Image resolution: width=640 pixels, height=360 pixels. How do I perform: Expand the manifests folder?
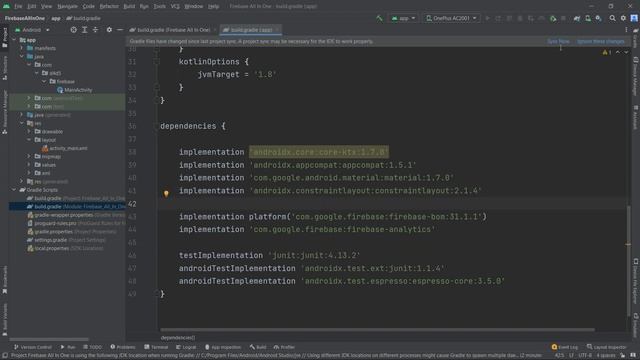pyautogui.click(x=22, y=48)
